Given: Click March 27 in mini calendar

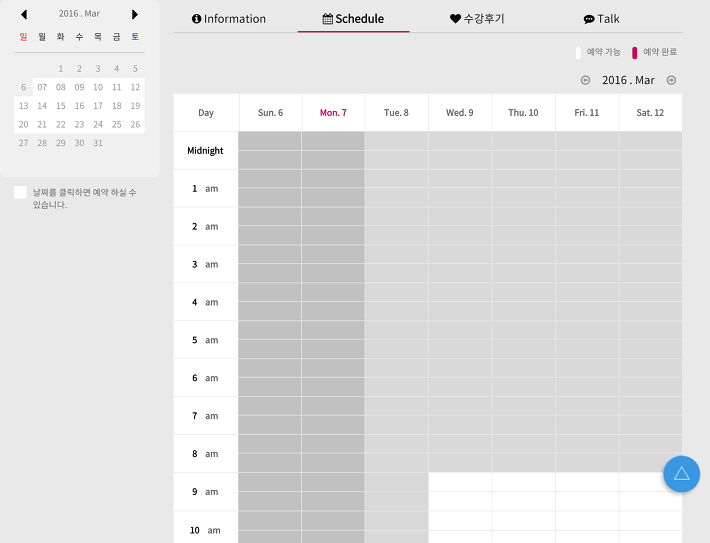Looking at the screenshot, I should click(x=24, y=143).
